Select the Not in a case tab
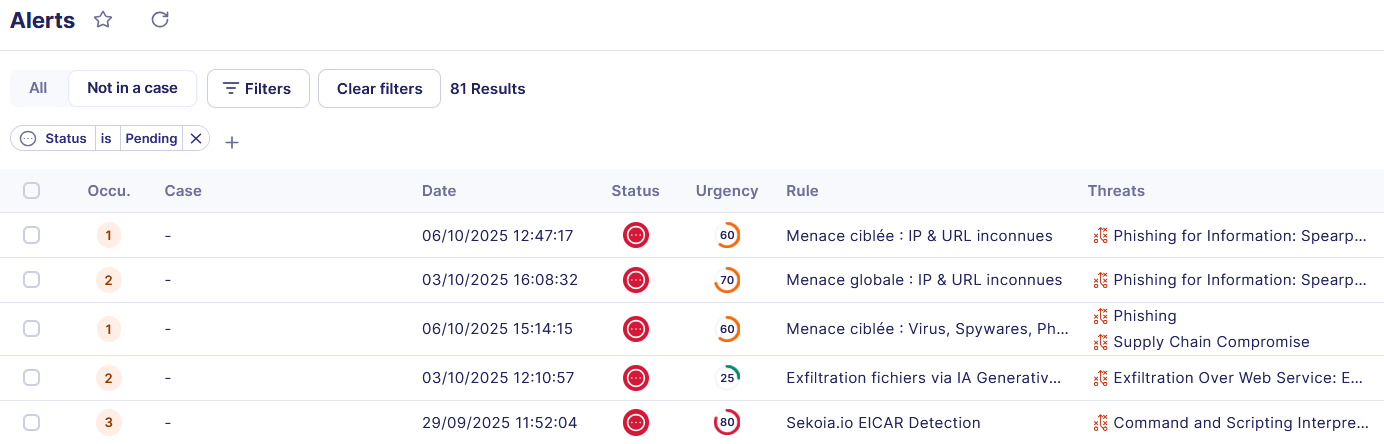 (x=132, y=88)
